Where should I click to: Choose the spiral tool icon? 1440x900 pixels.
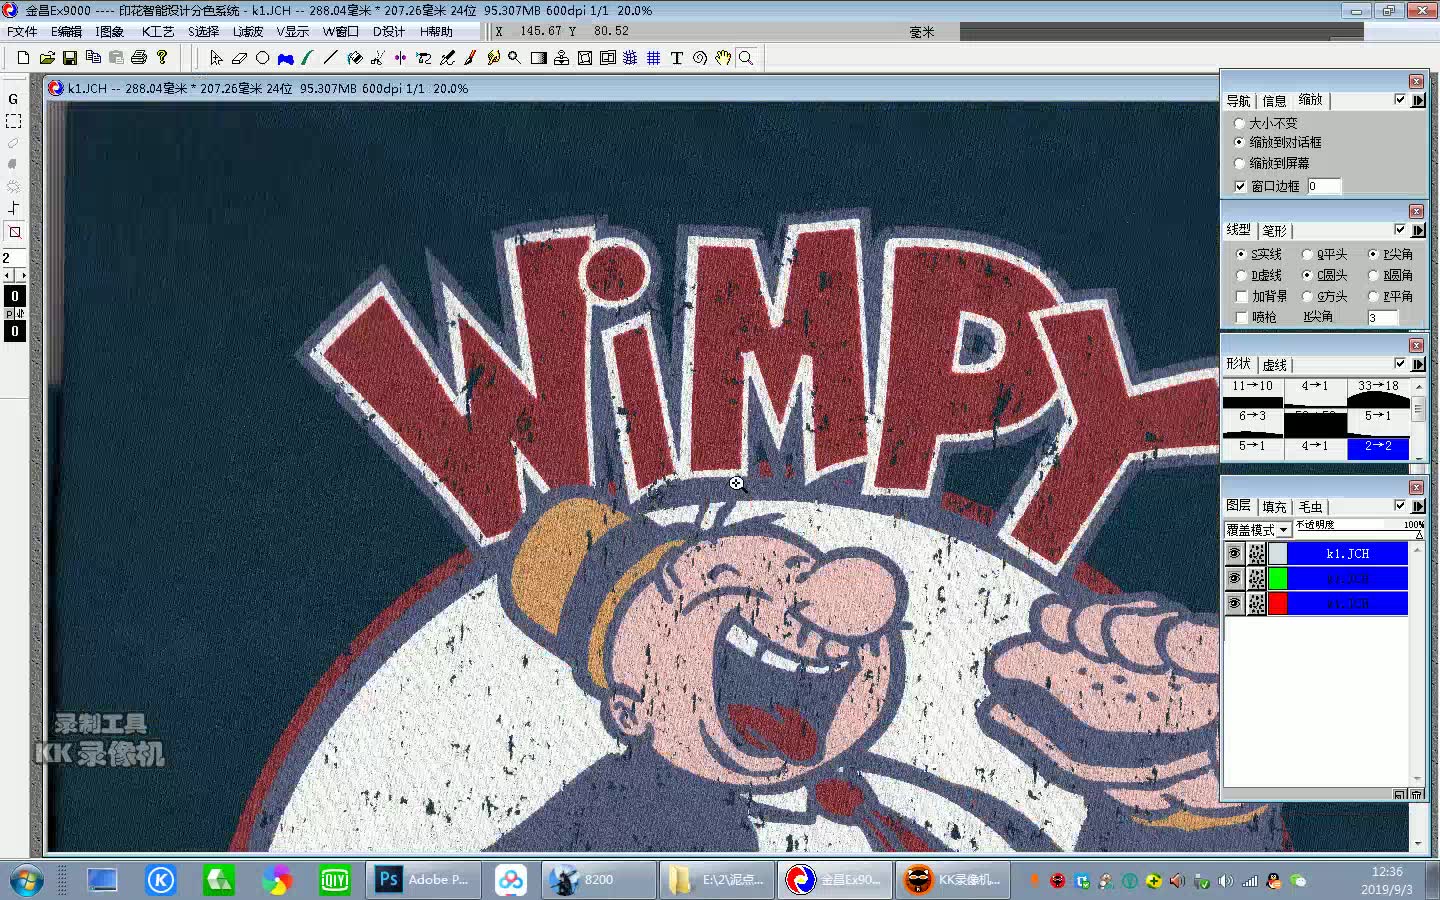click(700, 58)
